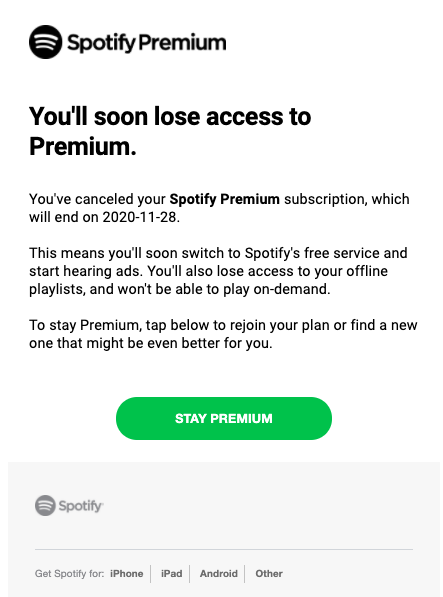443x597 pixels.
Task: Click the 'You've canceled your' sentence start
Action: tap(97, 199)
